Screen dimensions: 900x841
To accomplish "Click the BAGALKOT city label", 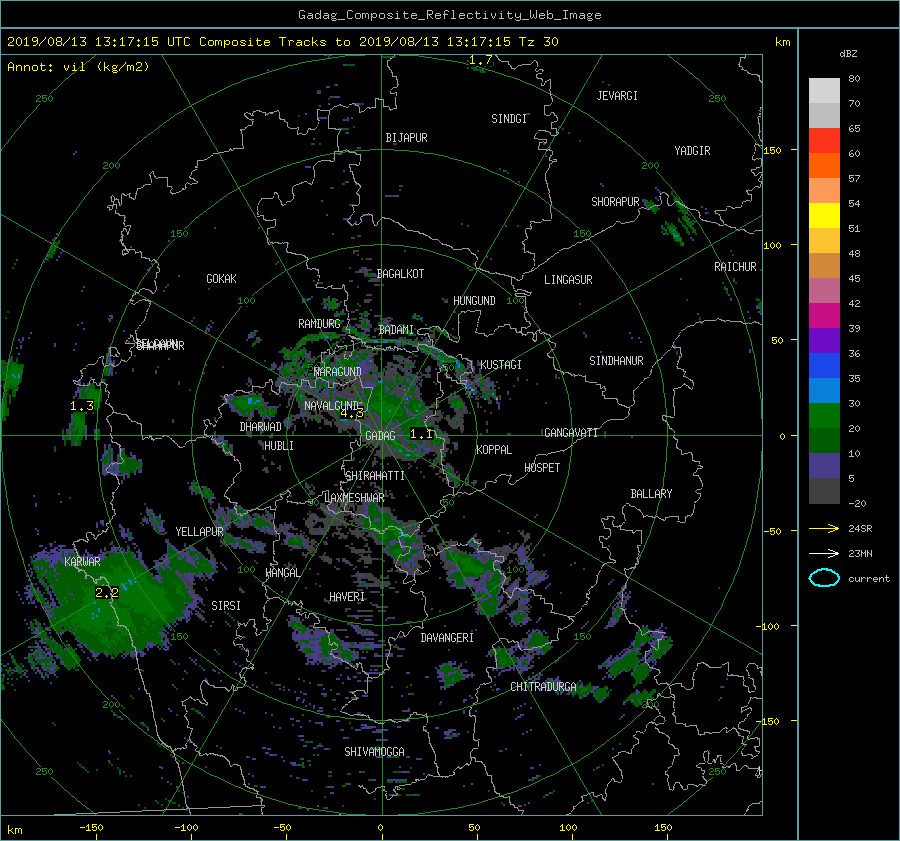I will [x=400, y=274].
